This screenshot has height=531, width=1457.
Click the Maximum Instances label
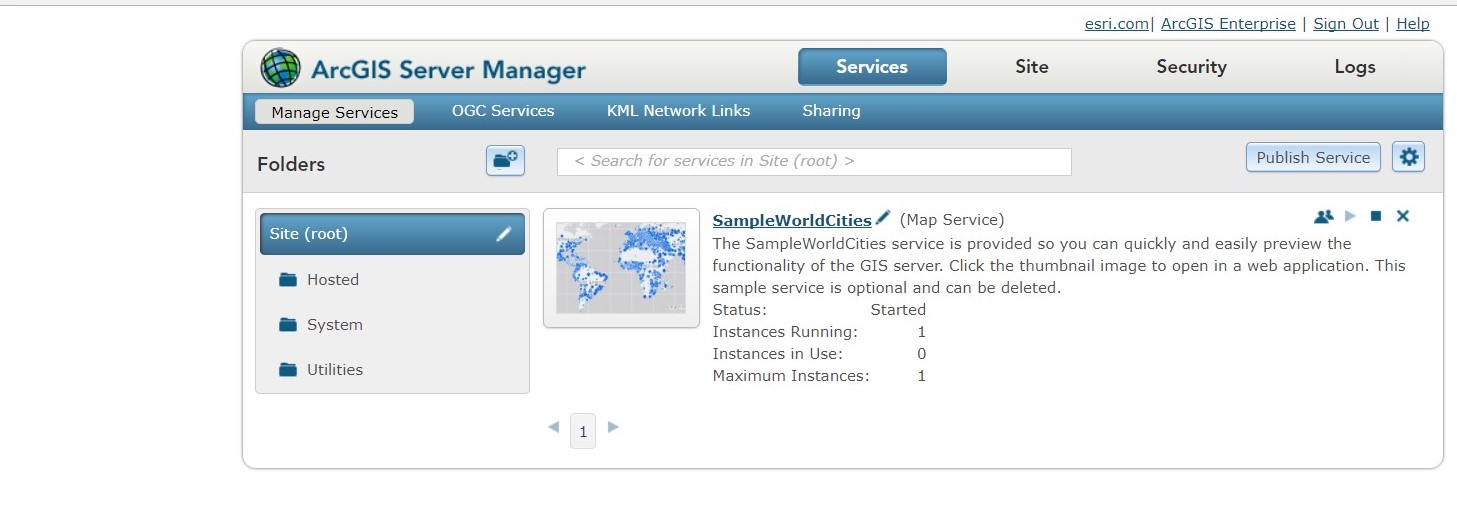pyautogui.click(x=791, y=376)
